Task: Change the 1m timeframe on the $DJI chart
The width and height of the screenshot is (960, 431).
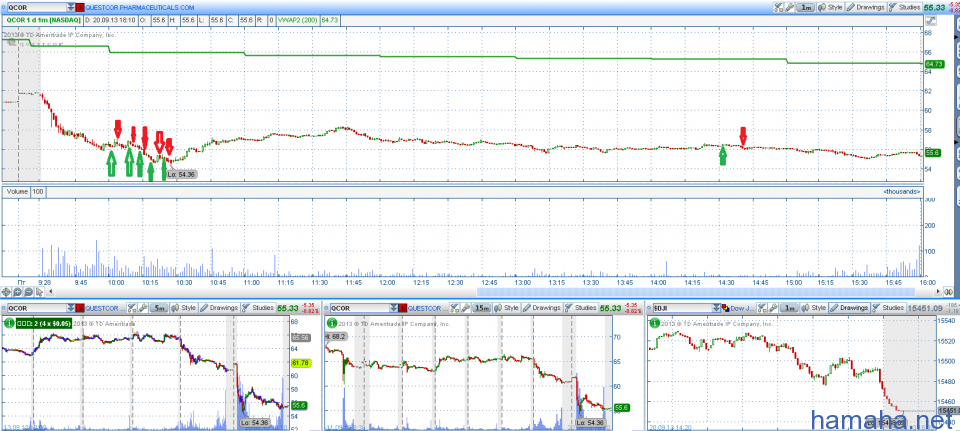Action: pos(789,308)
